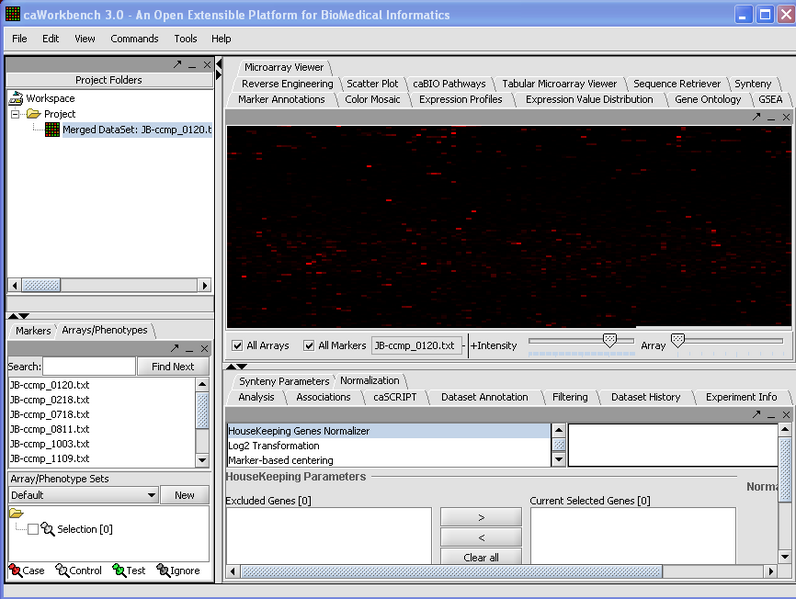Click the Project folder icon
The width and height of the screenshot is (796, 599).
point(33,114)
